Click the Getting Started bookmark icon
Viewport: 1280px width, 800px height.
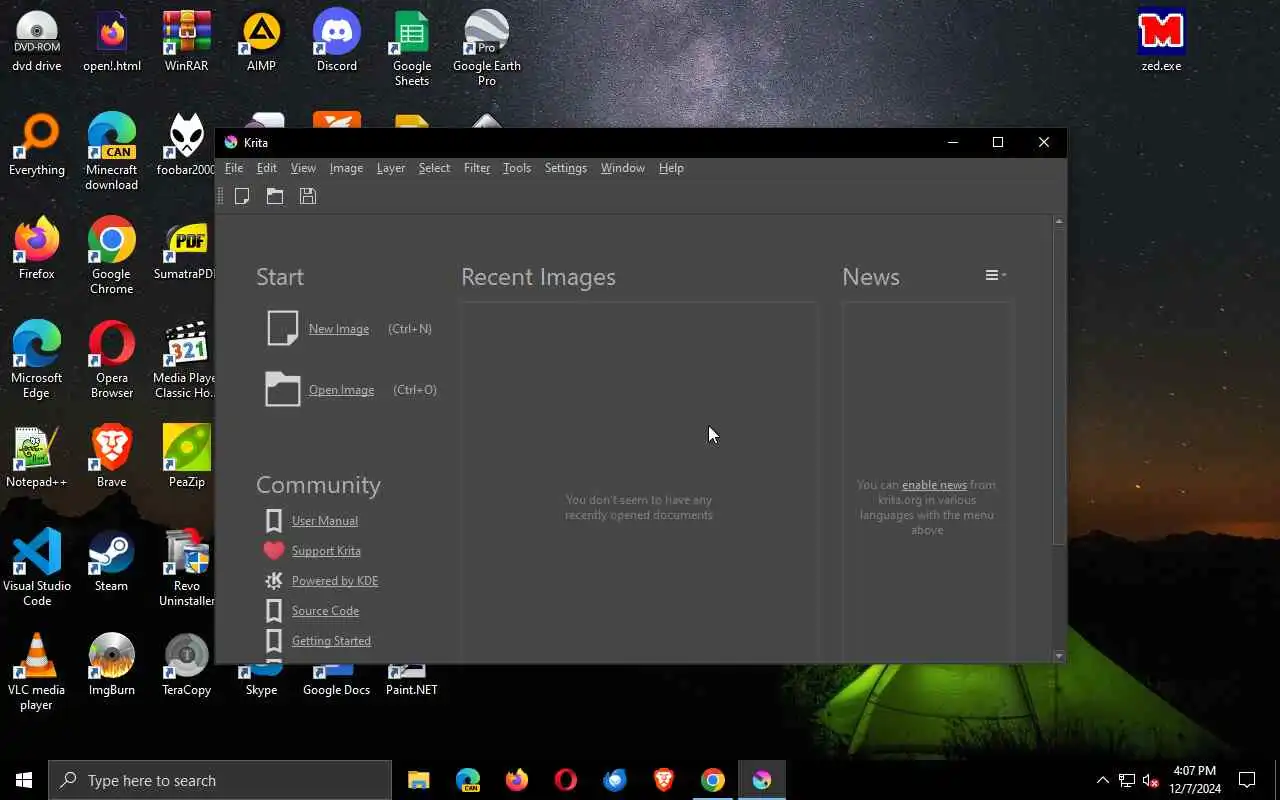(x=273, y=640)
